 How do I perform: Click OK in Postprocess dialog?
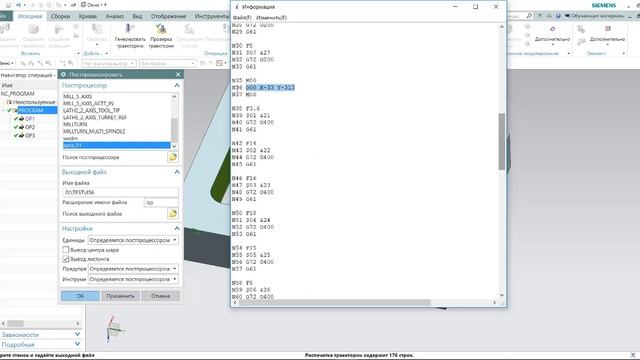click(x=80, y=296)
